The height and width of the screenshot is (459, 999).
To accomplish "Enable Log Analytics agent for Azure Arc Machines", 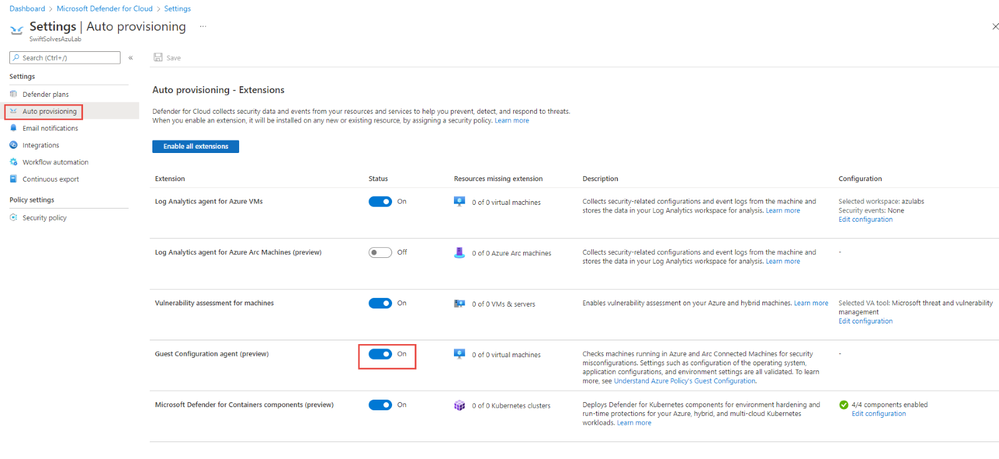I will tap(380, 252).
